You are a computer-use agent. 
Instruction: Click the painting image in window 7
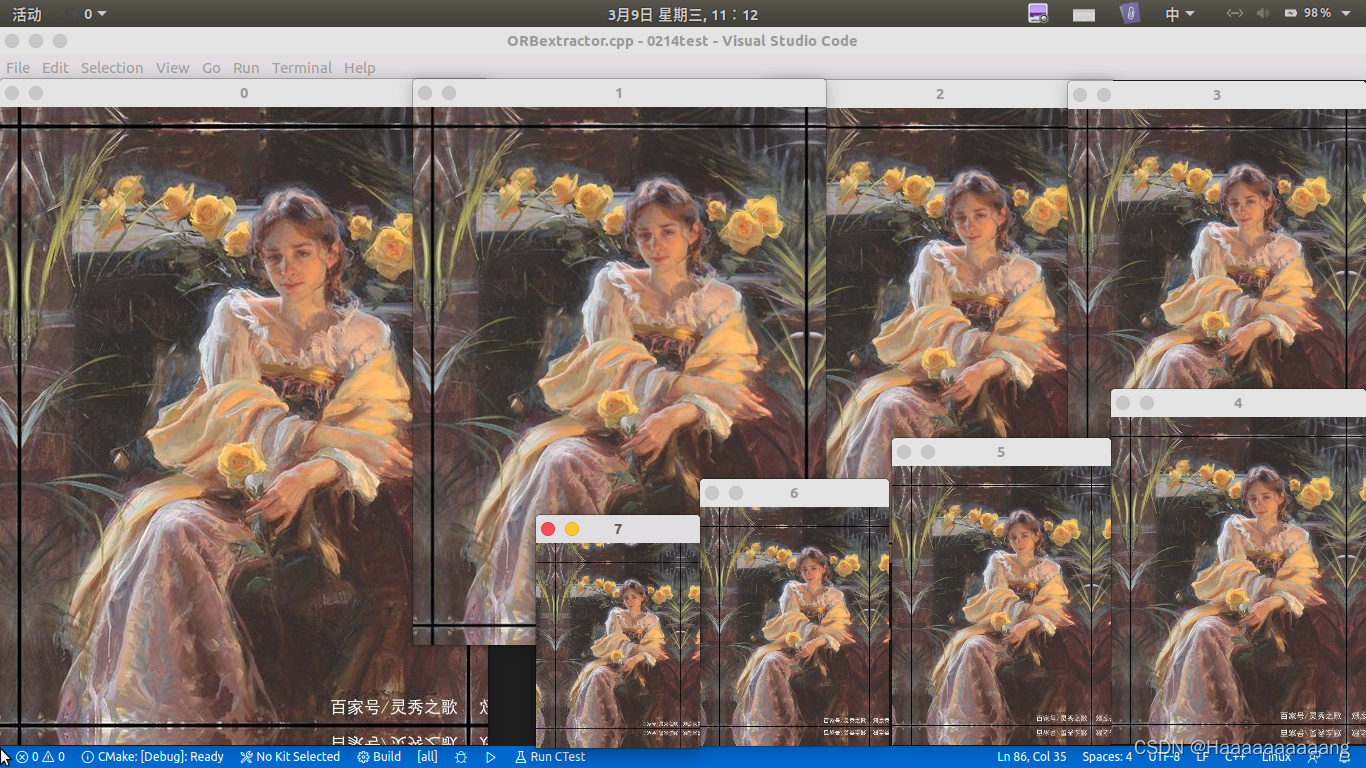click(618, 645)
